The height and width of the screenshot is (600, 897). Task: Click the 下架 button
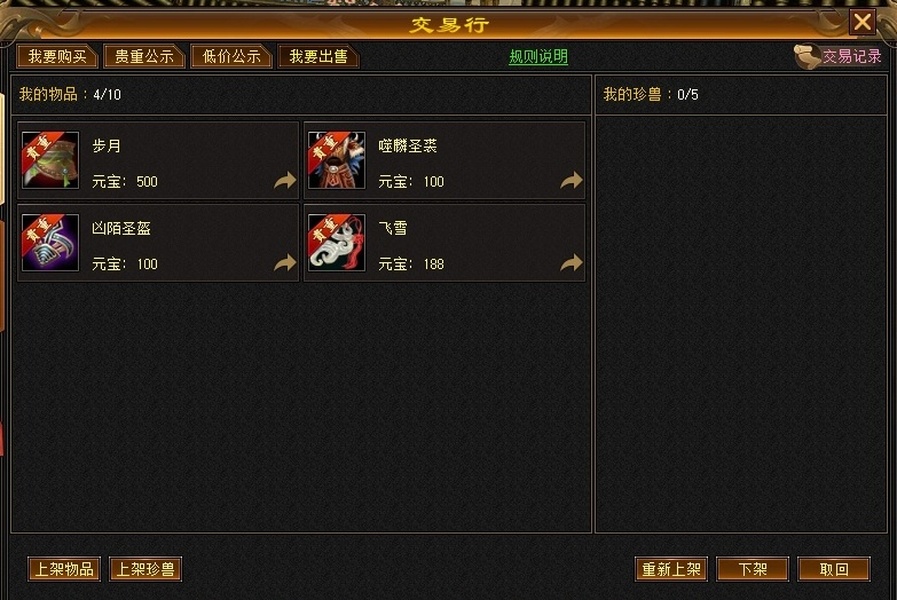coord(753,569)
